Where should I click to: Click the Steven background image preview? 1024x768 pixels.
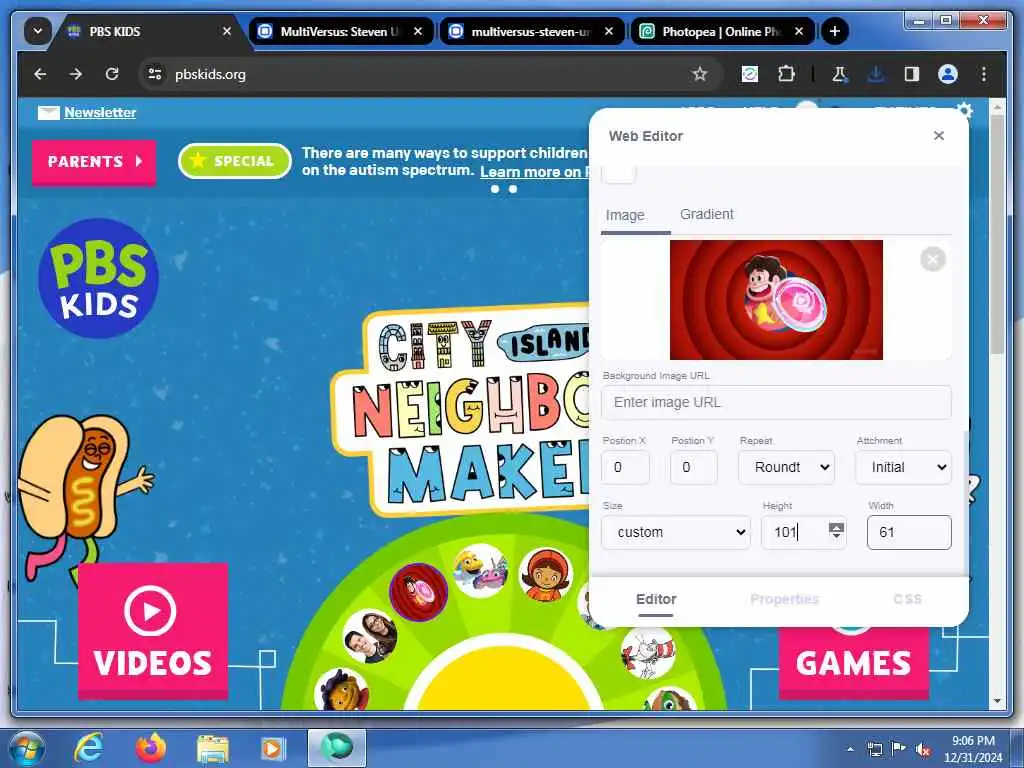tap(776, 300)
